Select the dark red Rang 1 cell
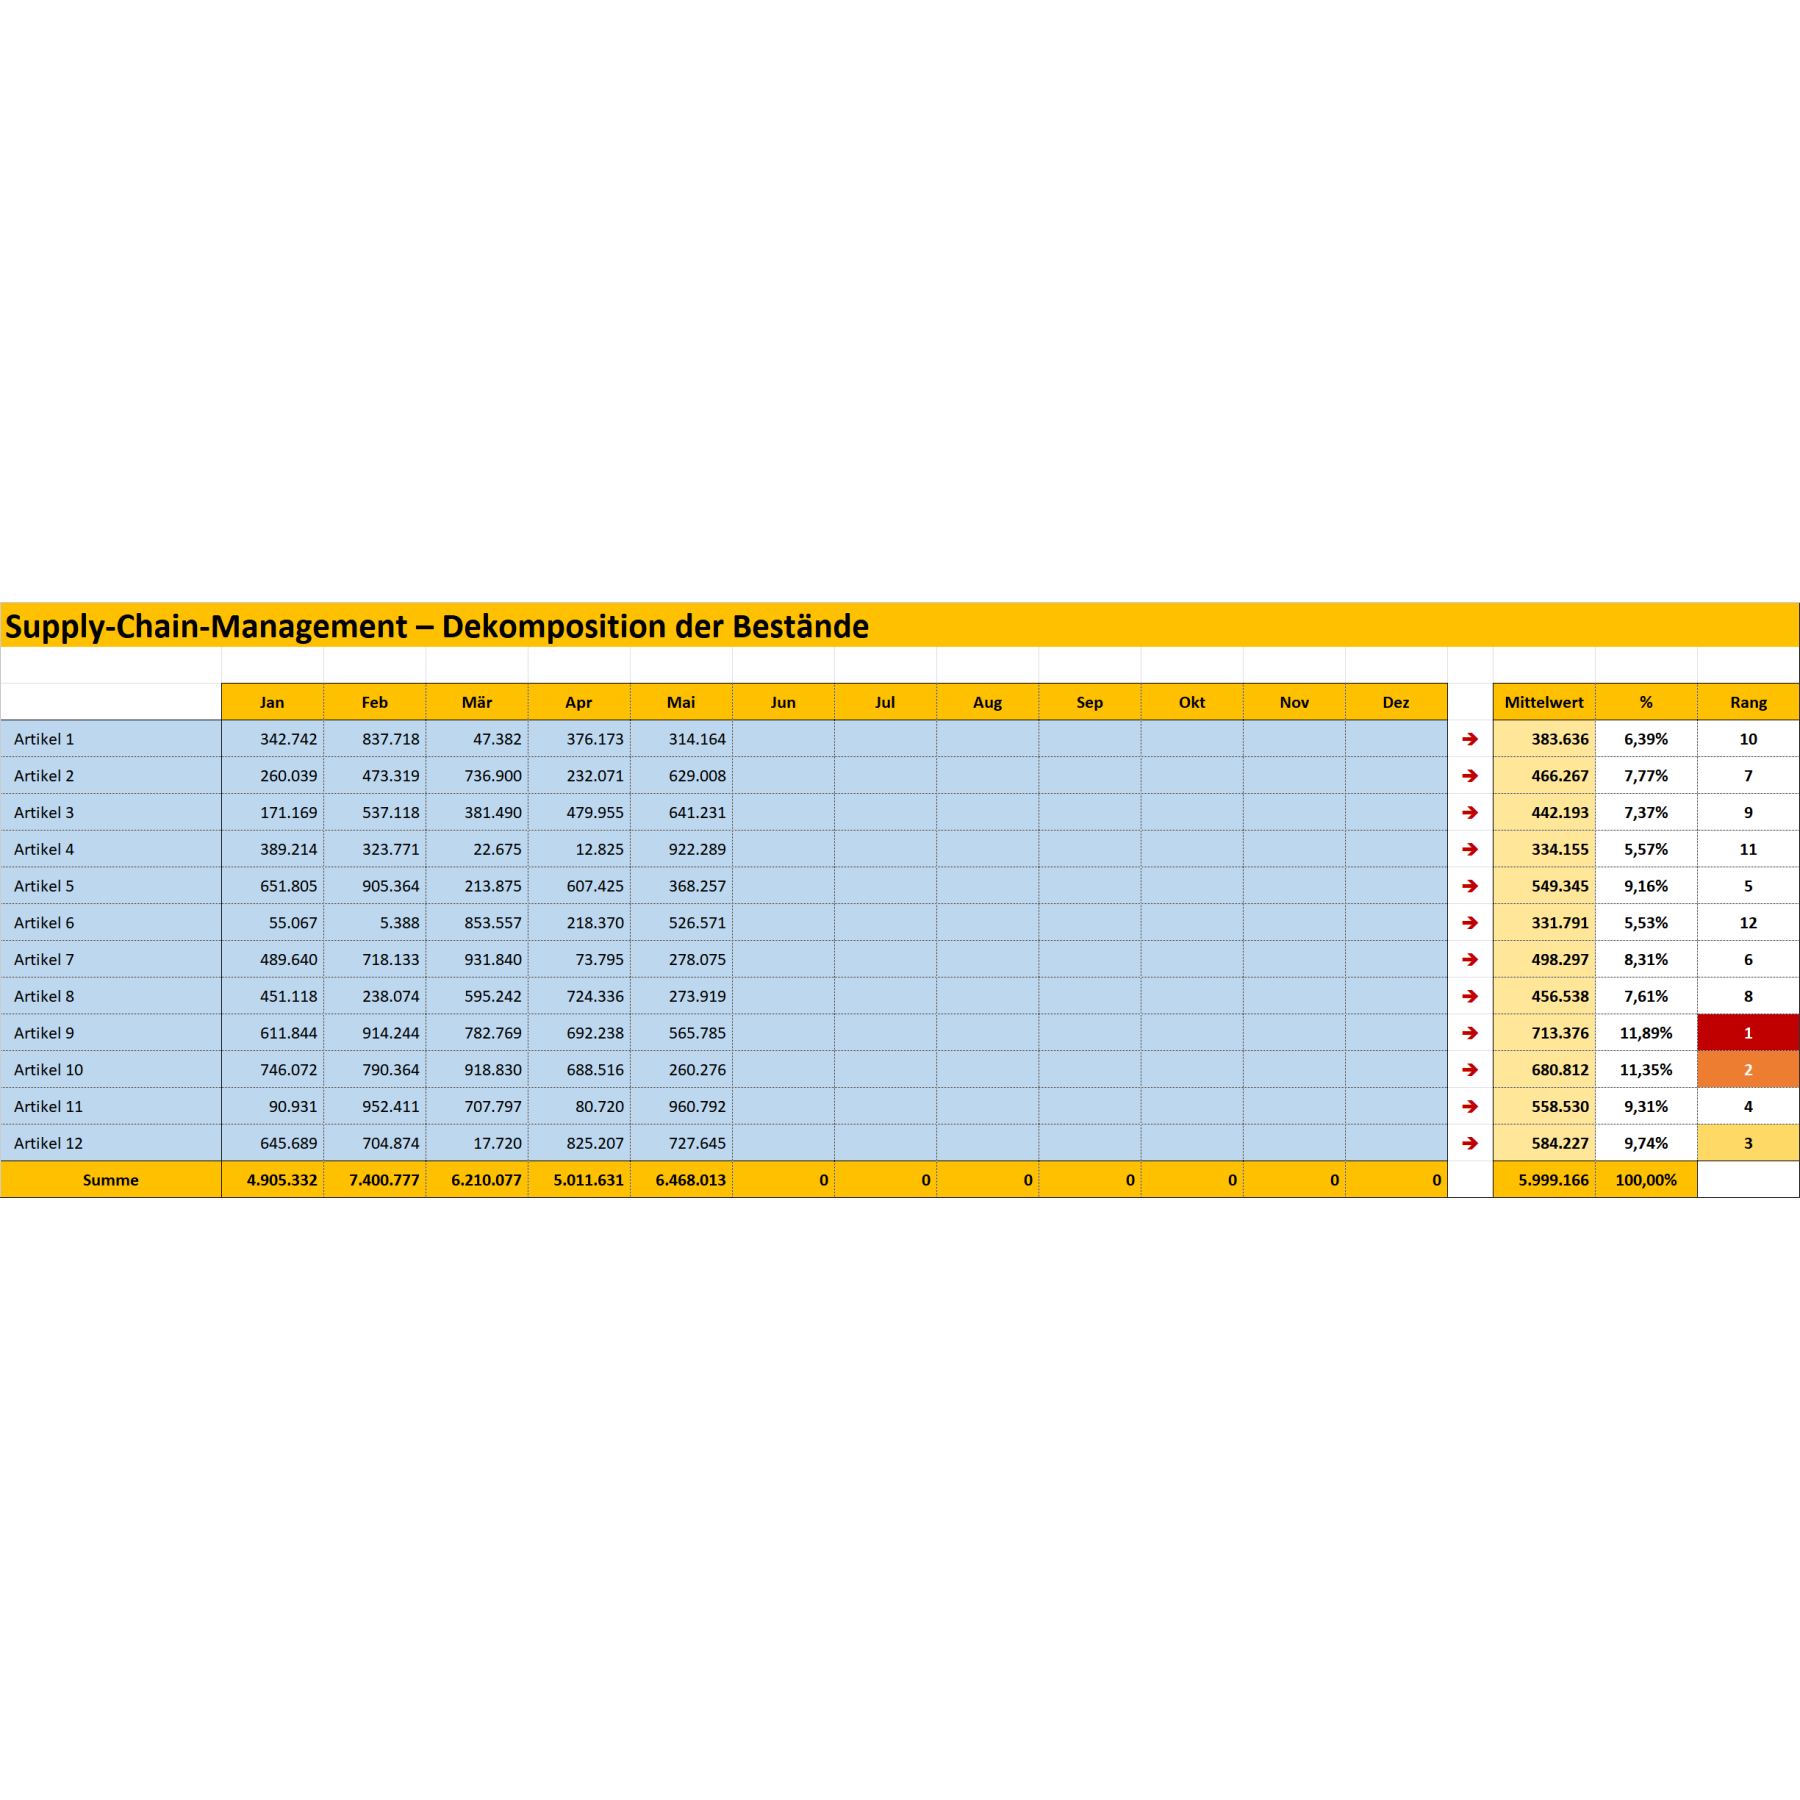The height and width of the screenshot is (1800, 1800). pos(1747,1033)
